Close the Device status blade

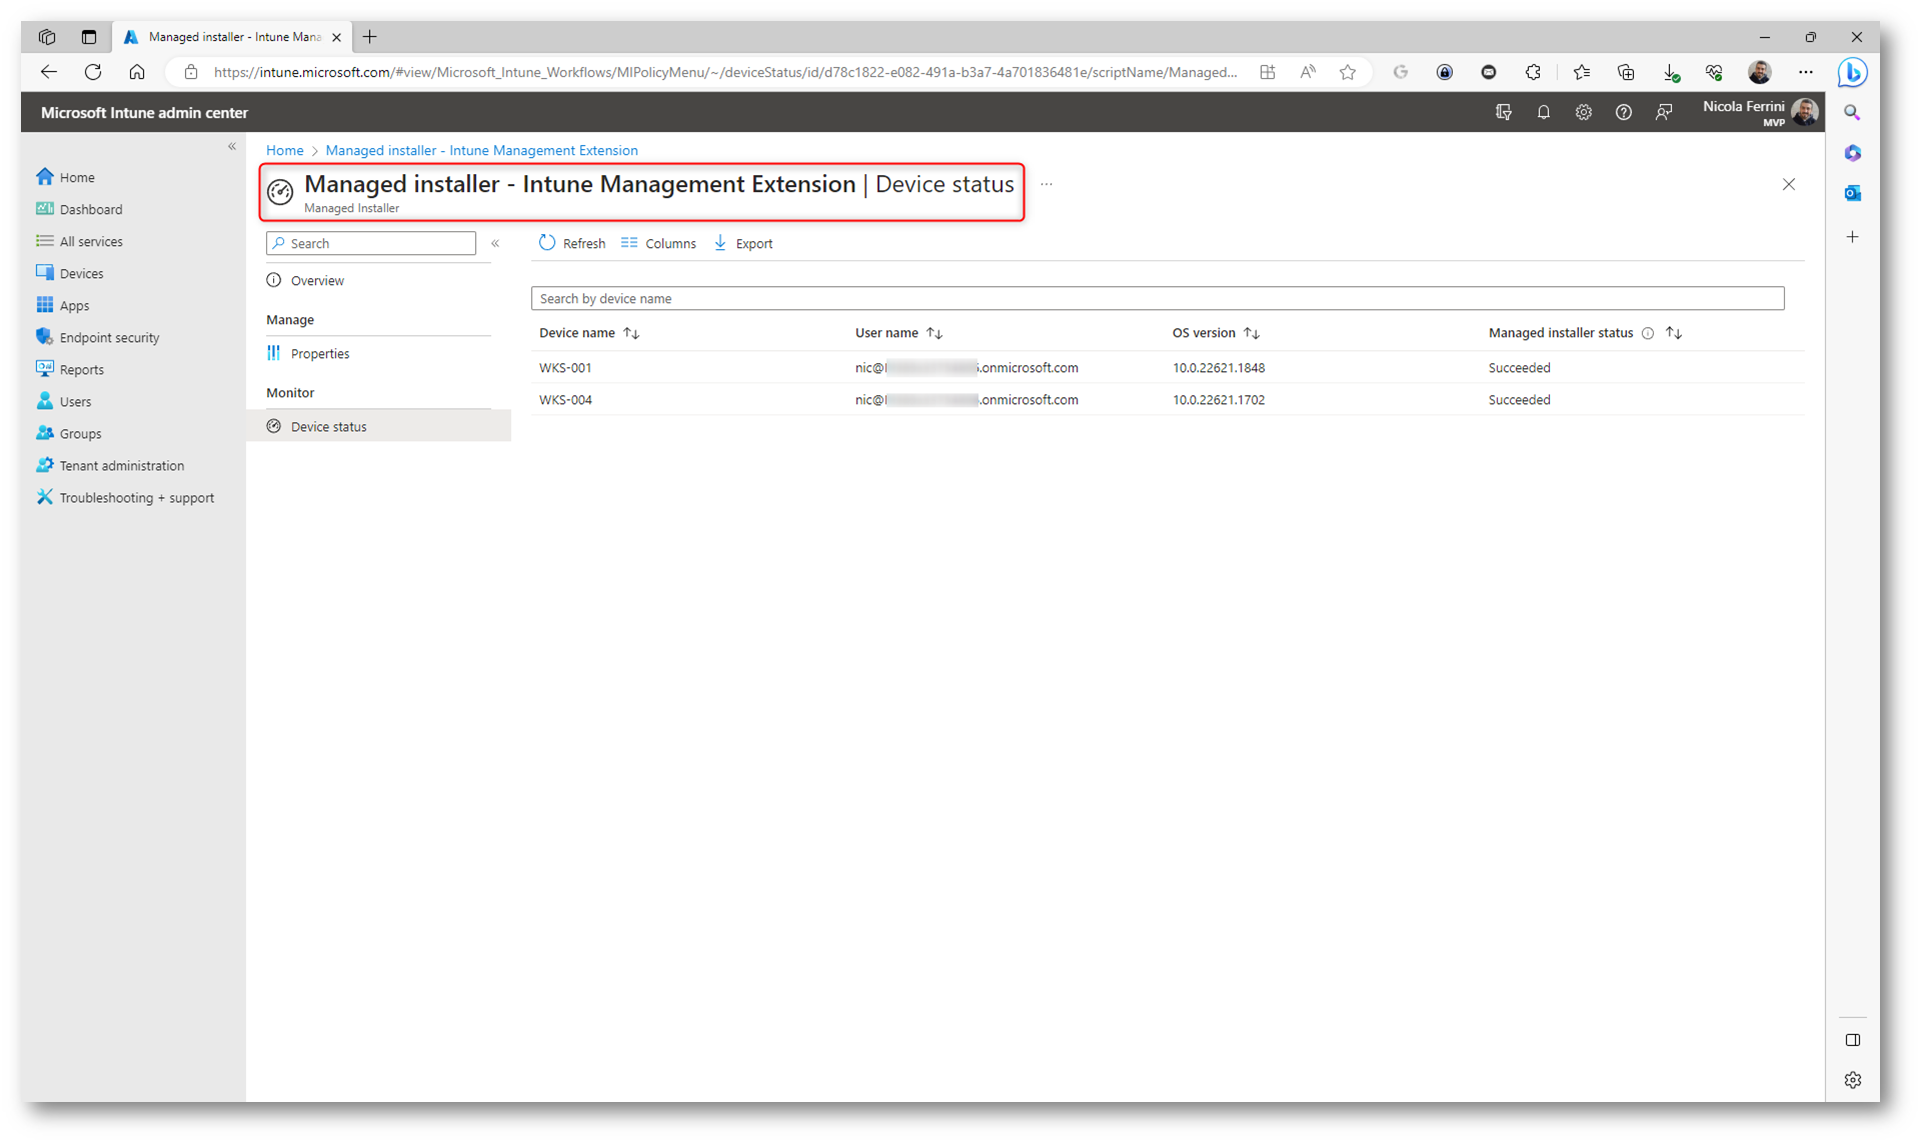[1788, 184]
